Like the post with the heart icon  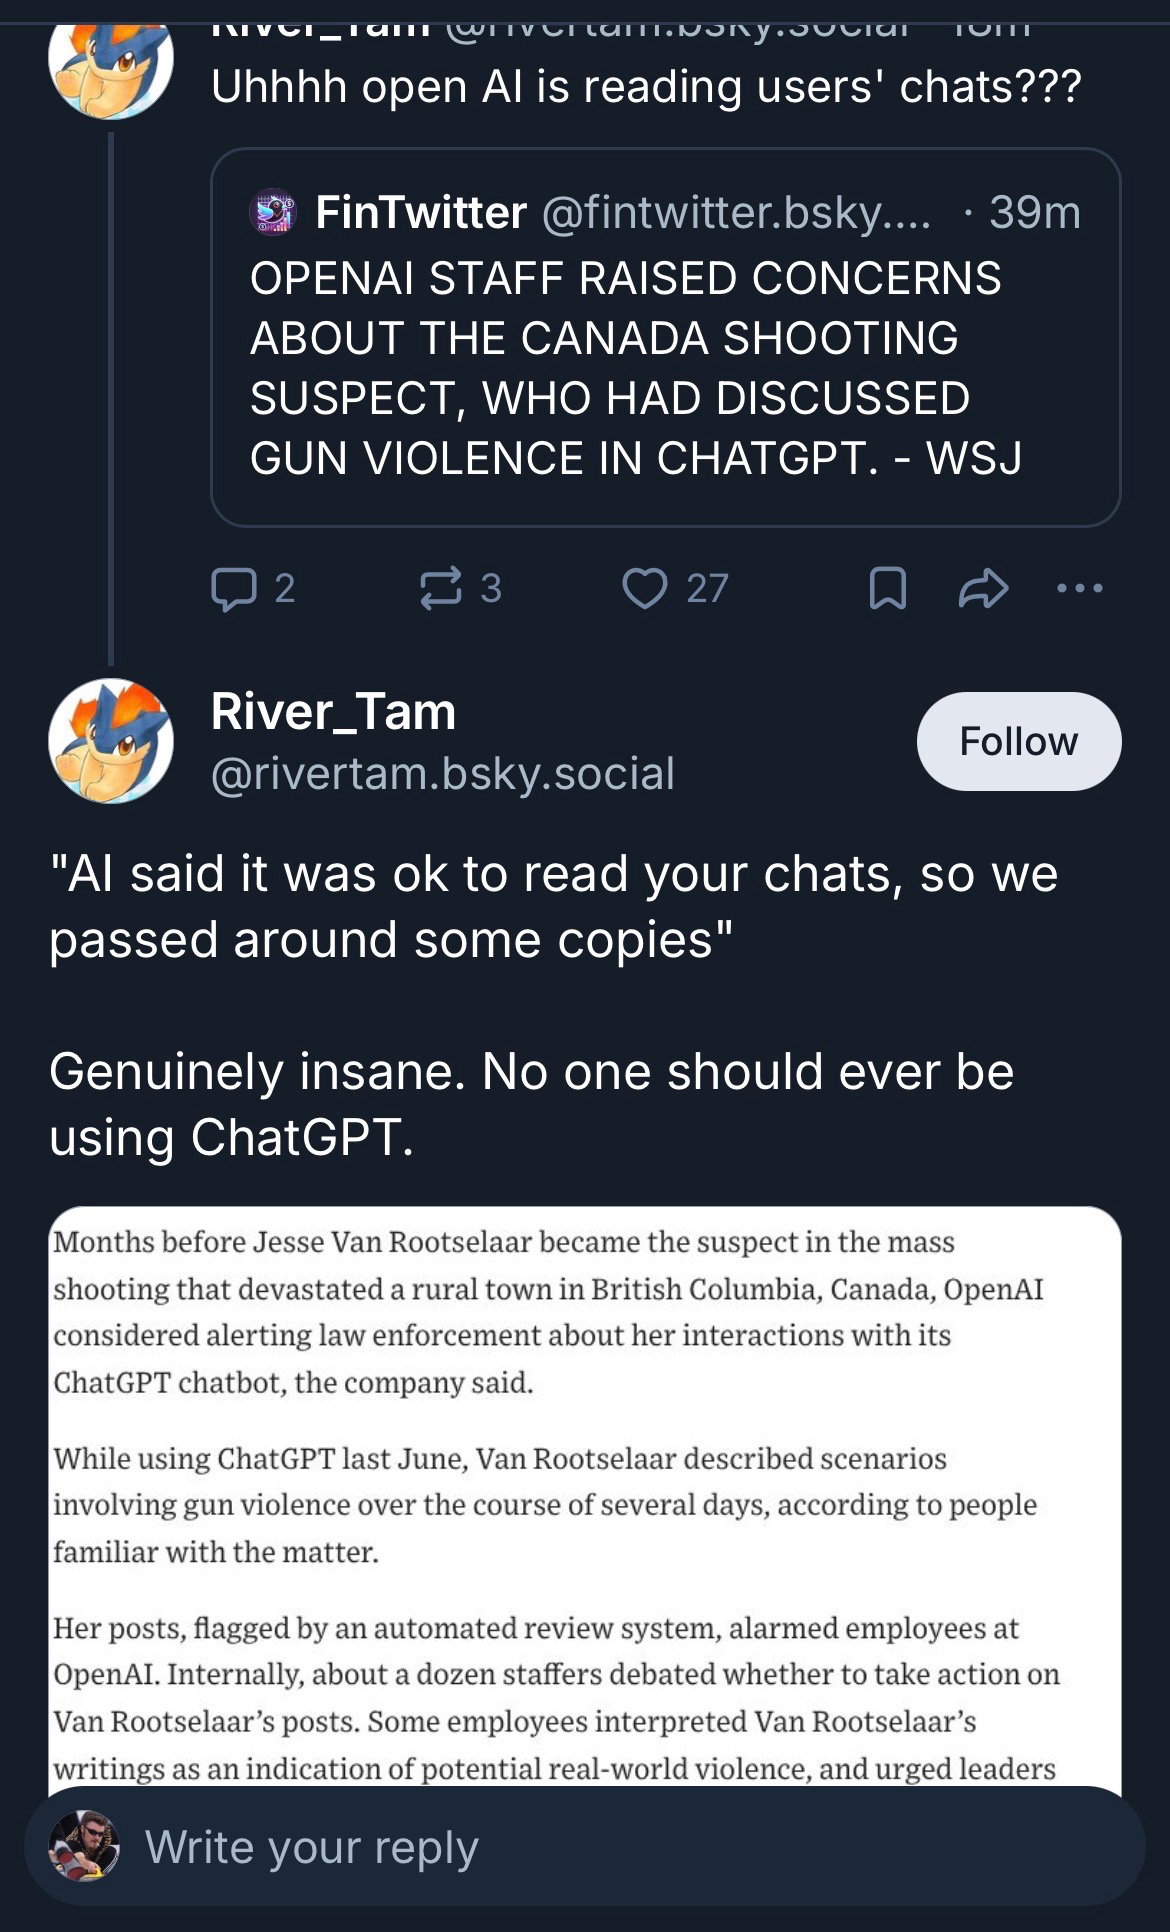pyautogui.click(x=645, y=588)
